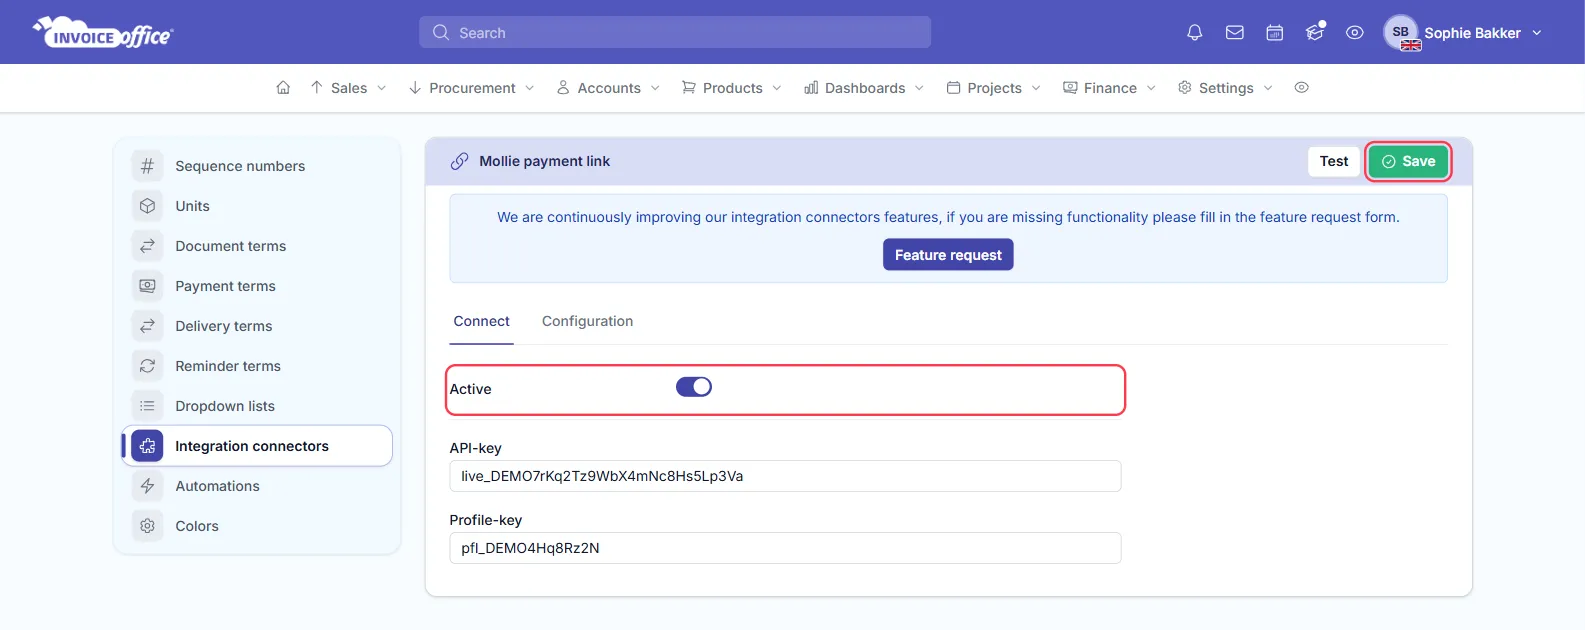Select Units in the sidebar
Image resolution: width=1585 pixels, height=630 pixels.
(258, 206)
